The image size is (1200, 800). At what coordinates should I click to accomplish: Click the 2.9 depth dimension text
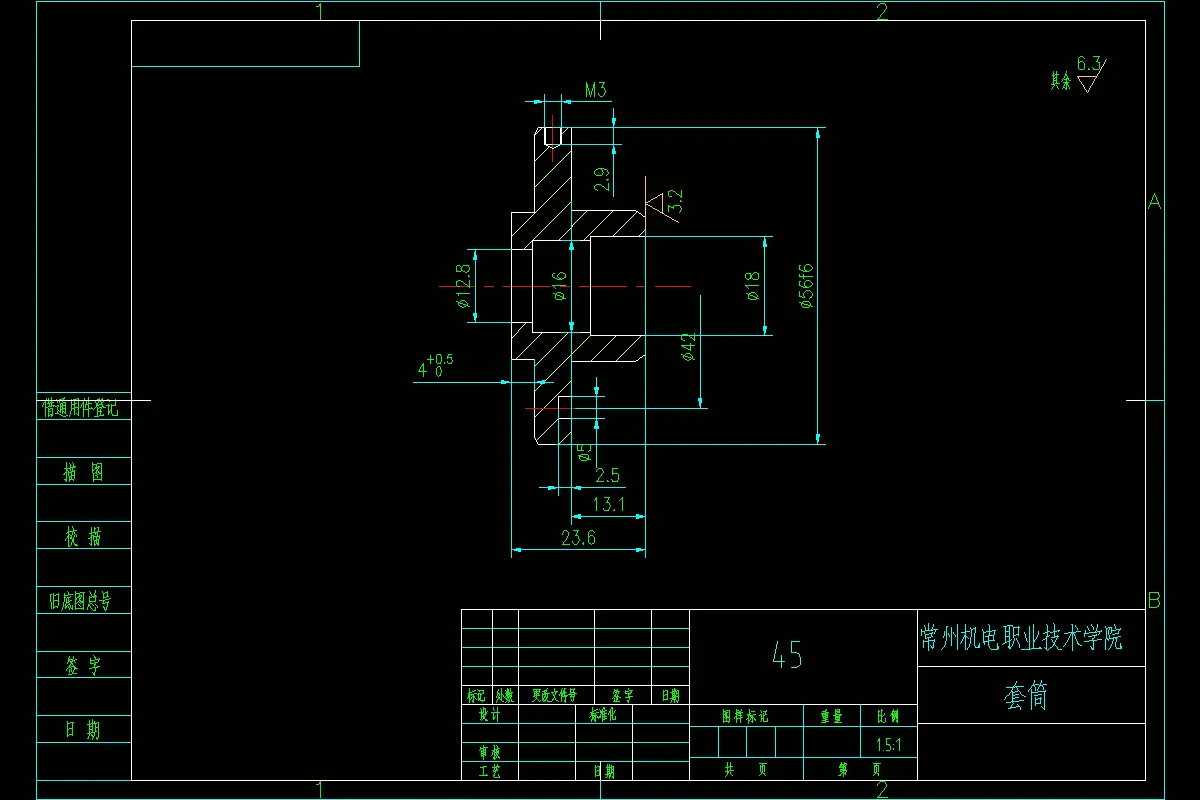coord(601,180)
